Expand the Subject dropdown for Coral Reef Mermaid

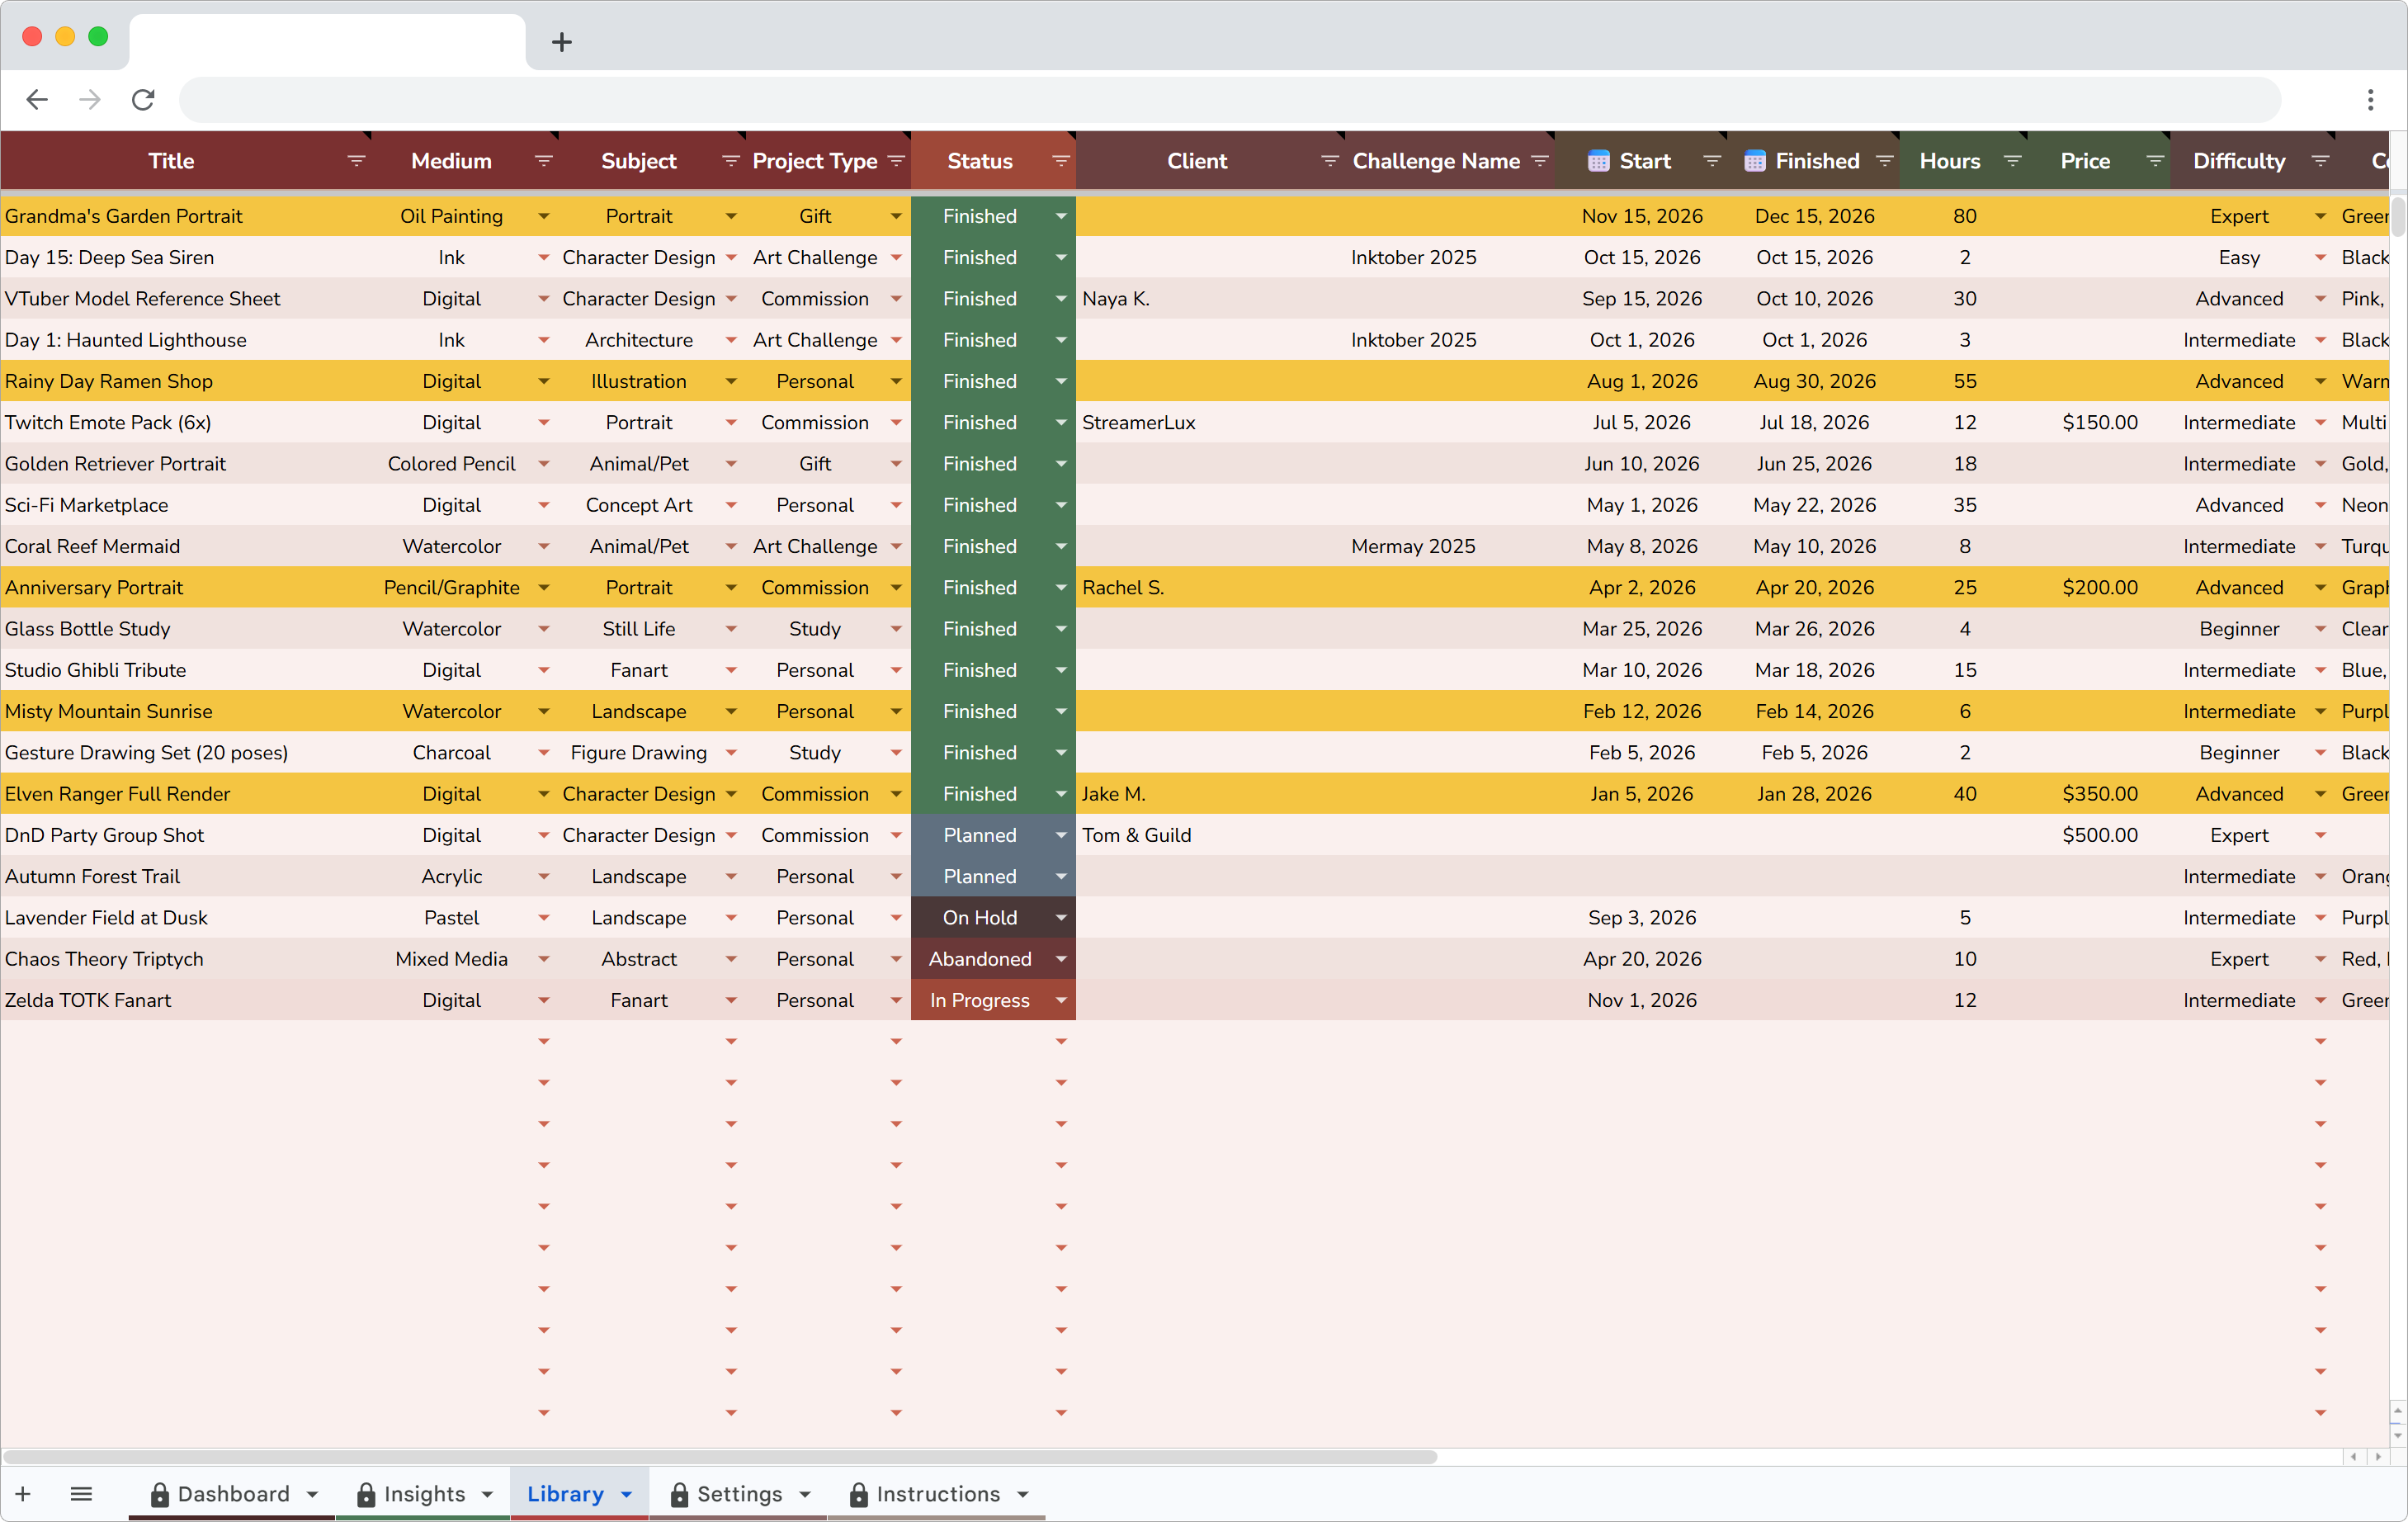[731, 546]
